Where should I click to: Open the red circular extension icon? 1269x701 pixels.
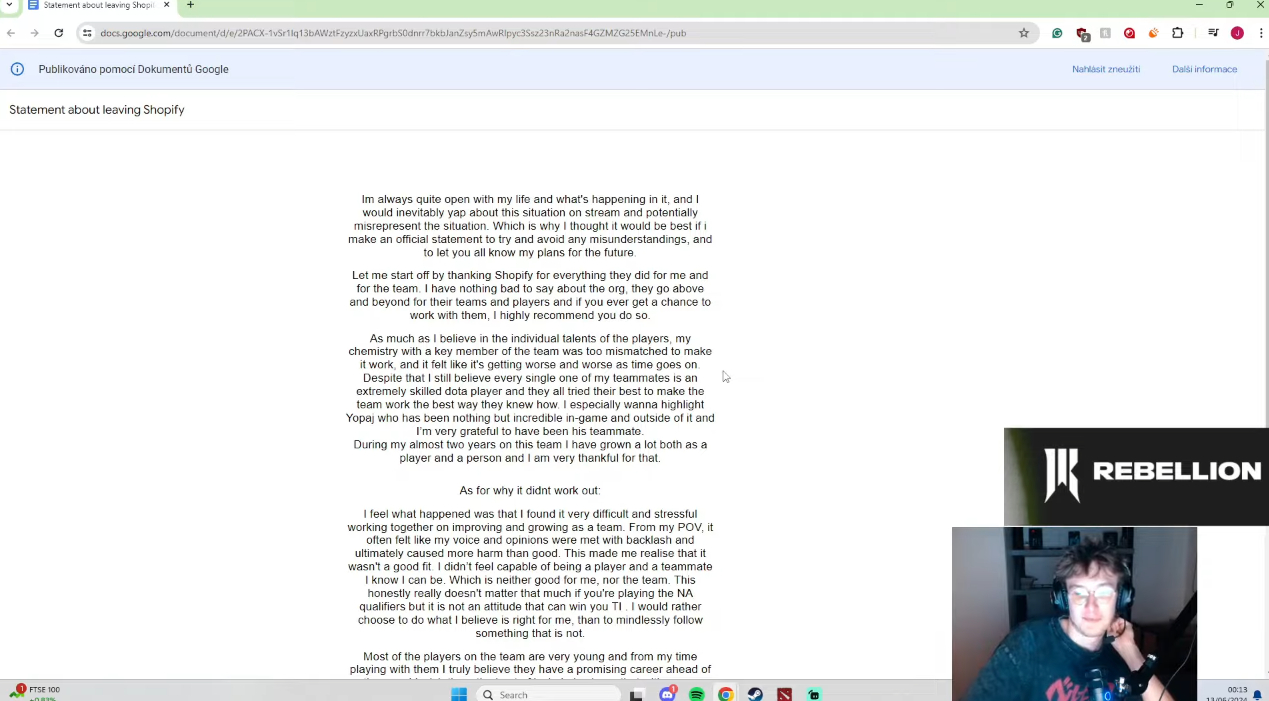point(1129,33)
